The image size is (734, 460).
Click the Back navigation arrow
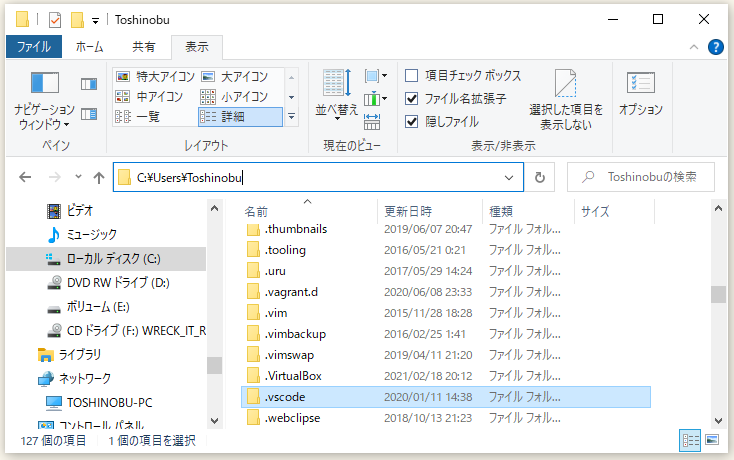click(x=25, y=177)
